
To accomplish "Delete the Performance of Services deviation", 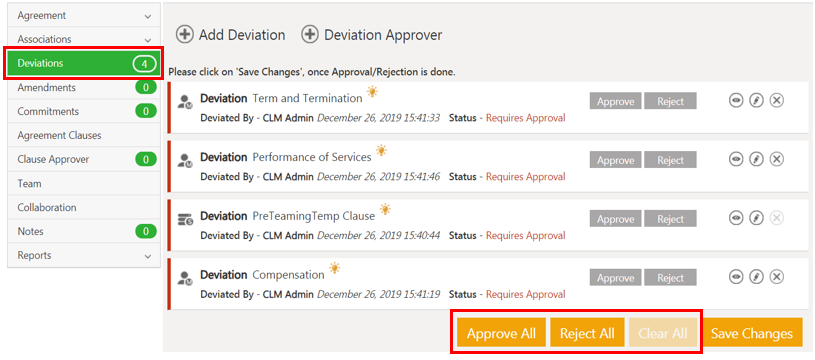I will [x=777, y=159].
